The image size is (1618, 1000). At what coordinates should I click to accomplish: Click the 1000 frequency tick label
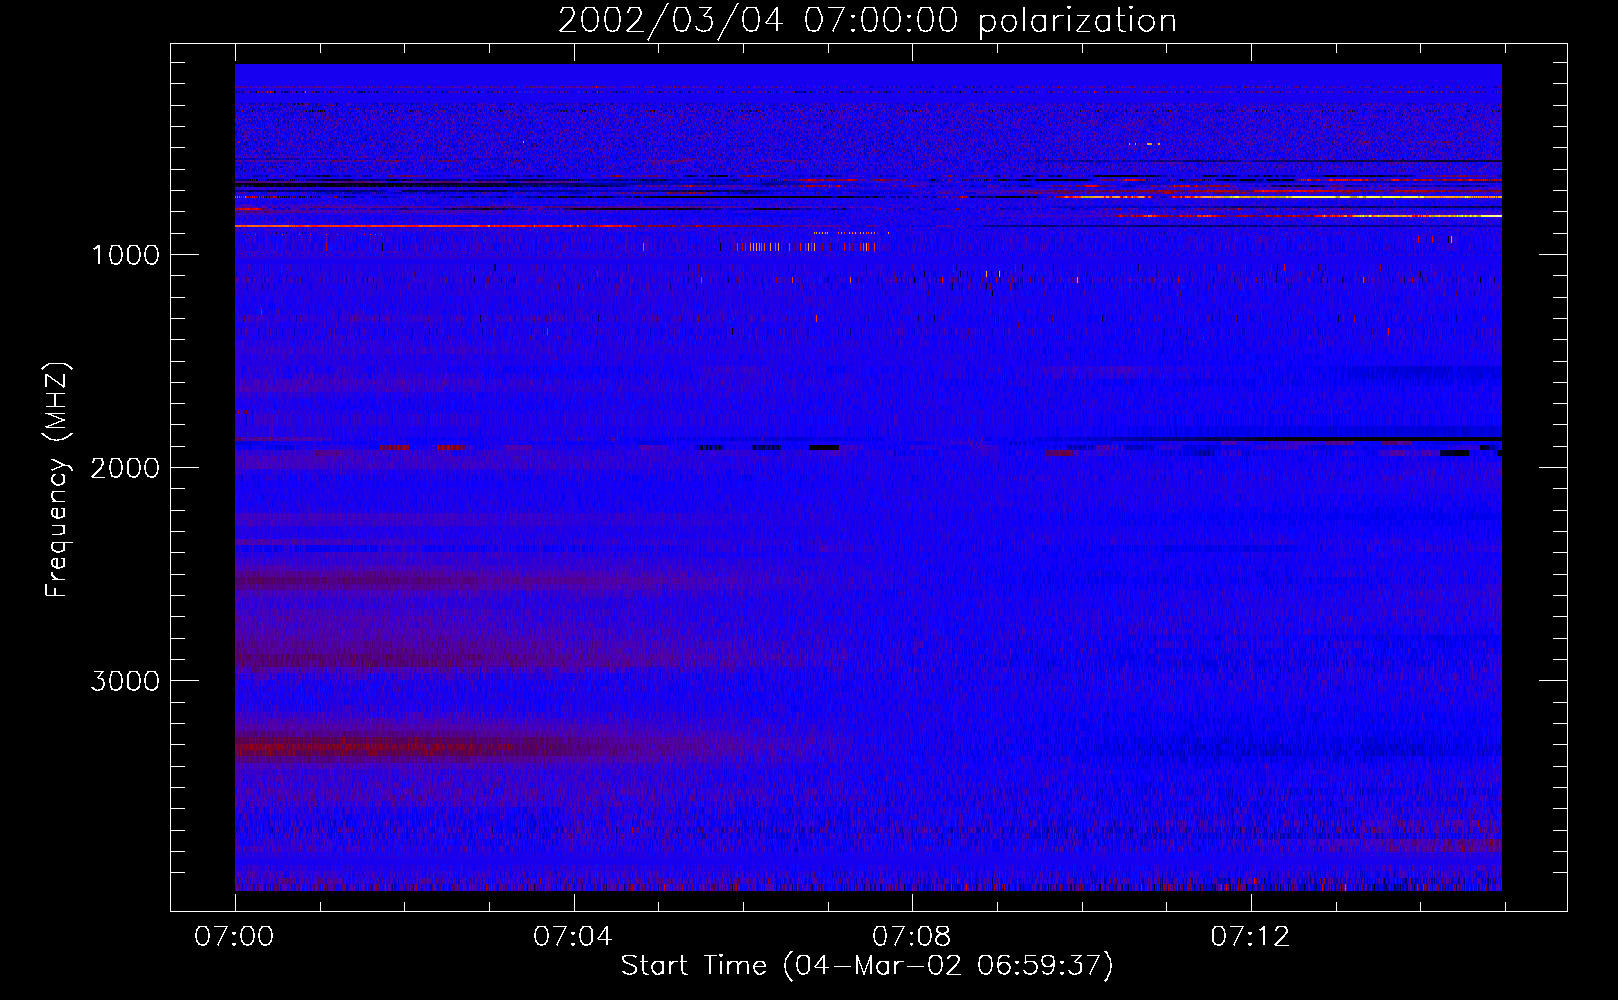coord(125,255)
